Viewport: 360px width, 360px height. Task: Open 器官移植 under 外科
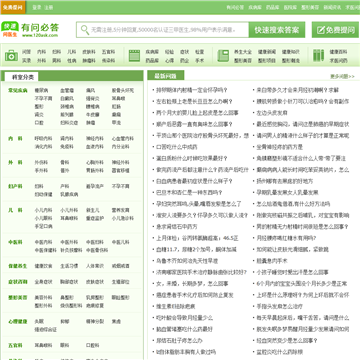tap(120, 170)
